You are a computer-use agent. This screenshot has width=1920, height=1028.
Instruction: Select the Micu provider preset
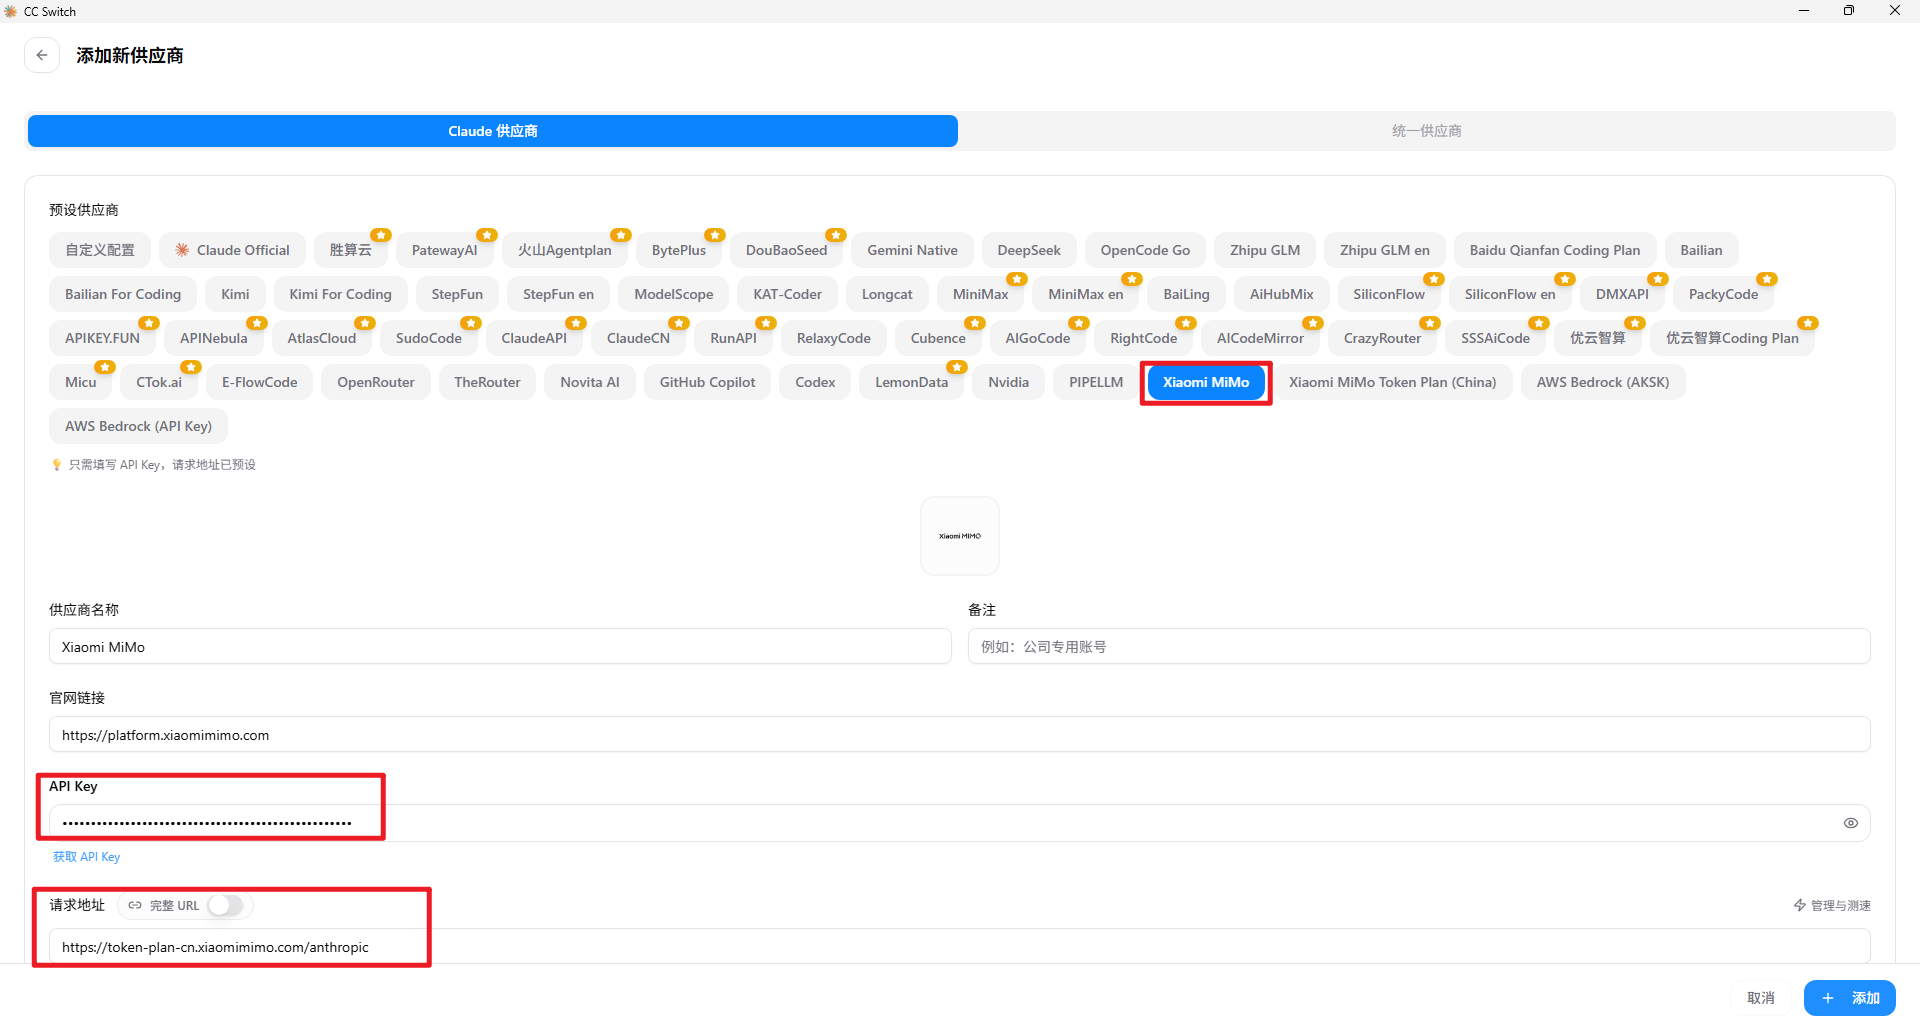[81, 382]
